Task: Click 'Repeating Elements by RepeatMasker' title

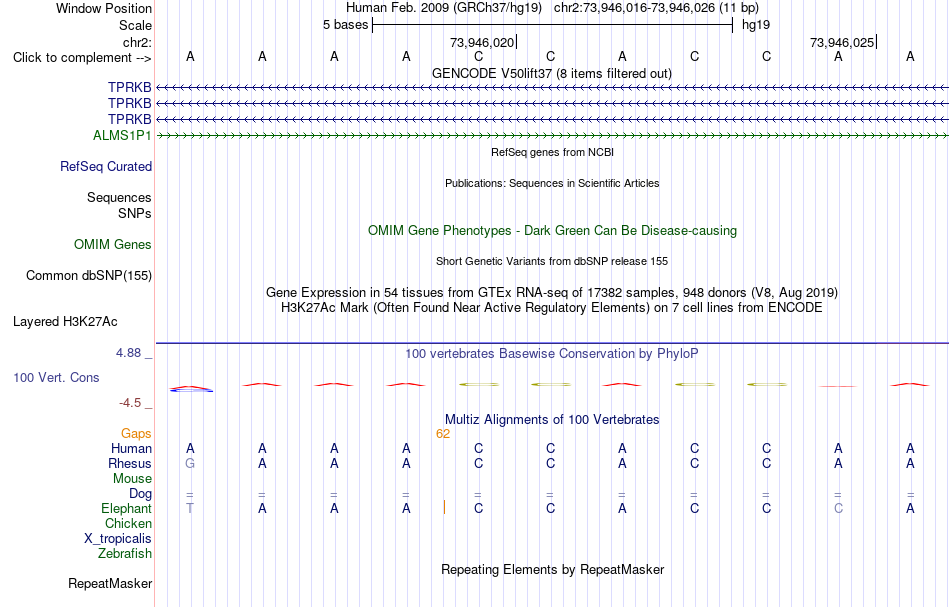Action: 553,569
